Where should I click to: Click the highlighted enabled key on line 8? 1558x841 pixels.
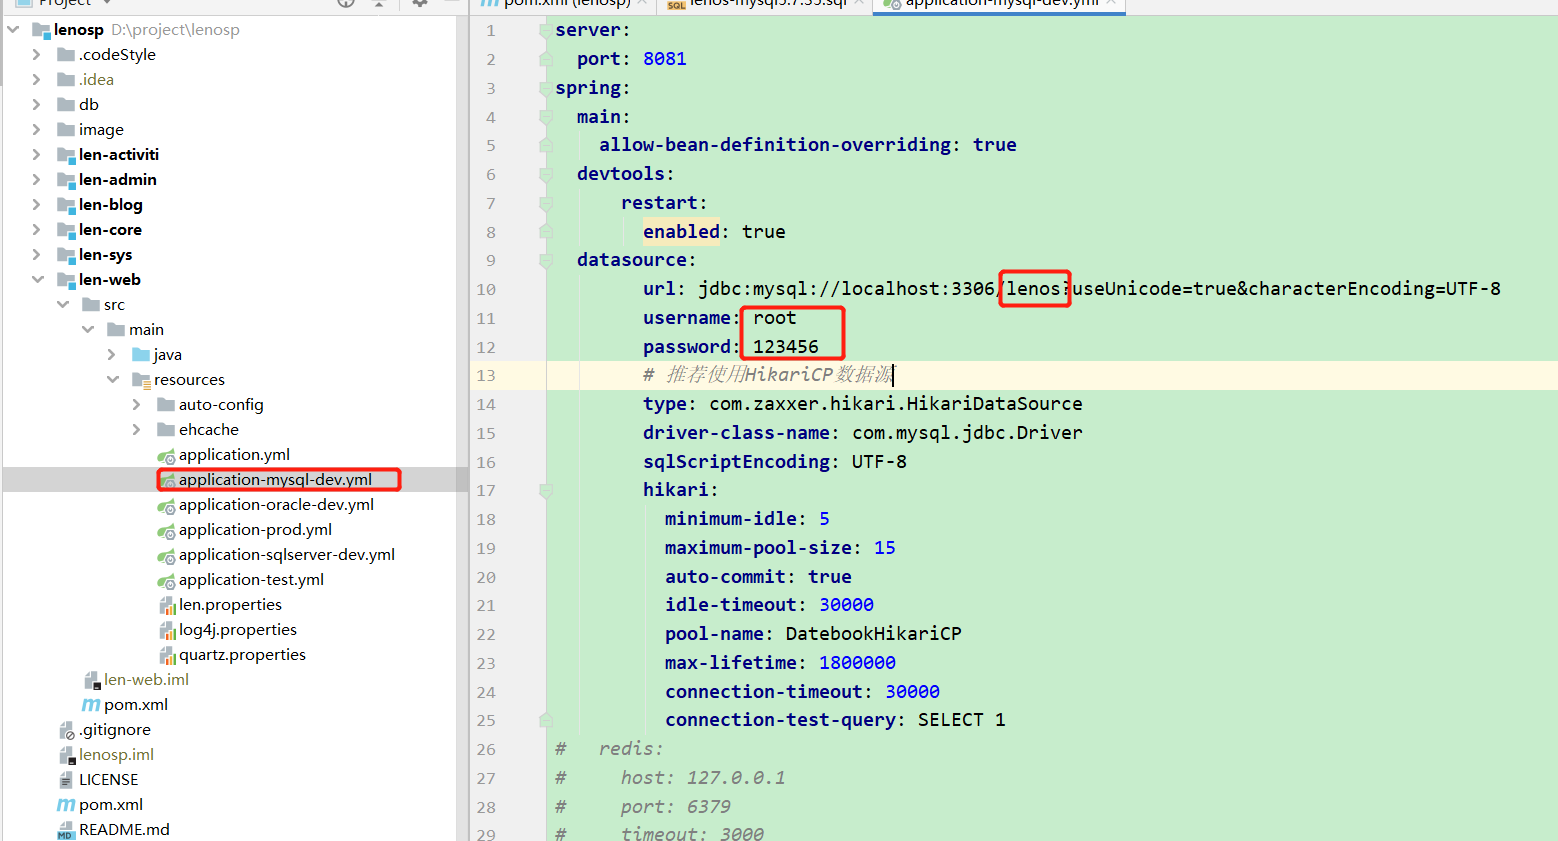[681, 232]
